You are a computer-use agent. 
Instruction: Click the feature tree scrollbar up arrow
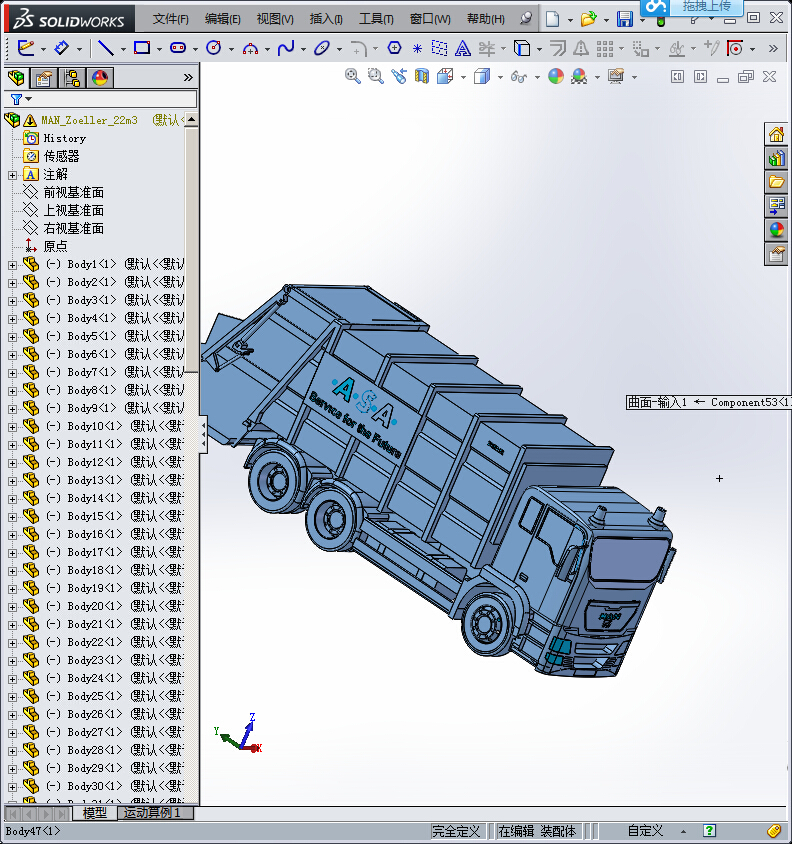[191, 120]
